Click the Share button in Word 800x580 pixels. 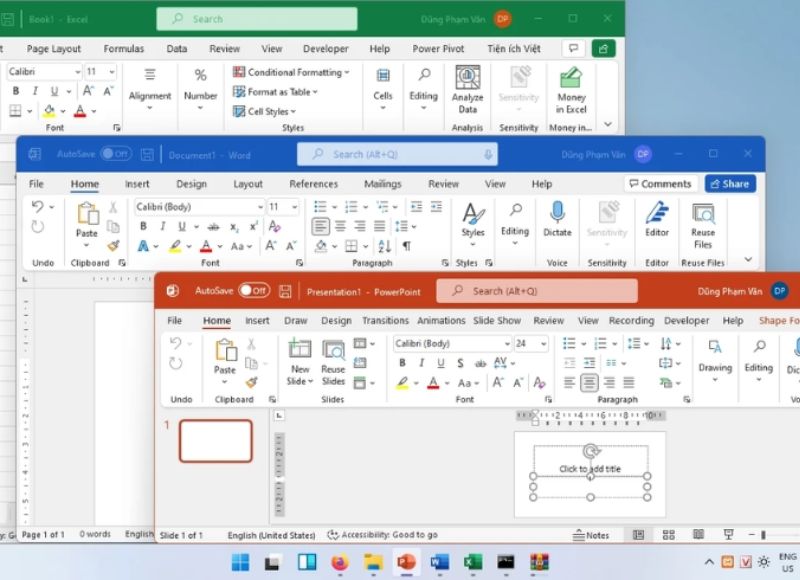click(x=730, y=184)
